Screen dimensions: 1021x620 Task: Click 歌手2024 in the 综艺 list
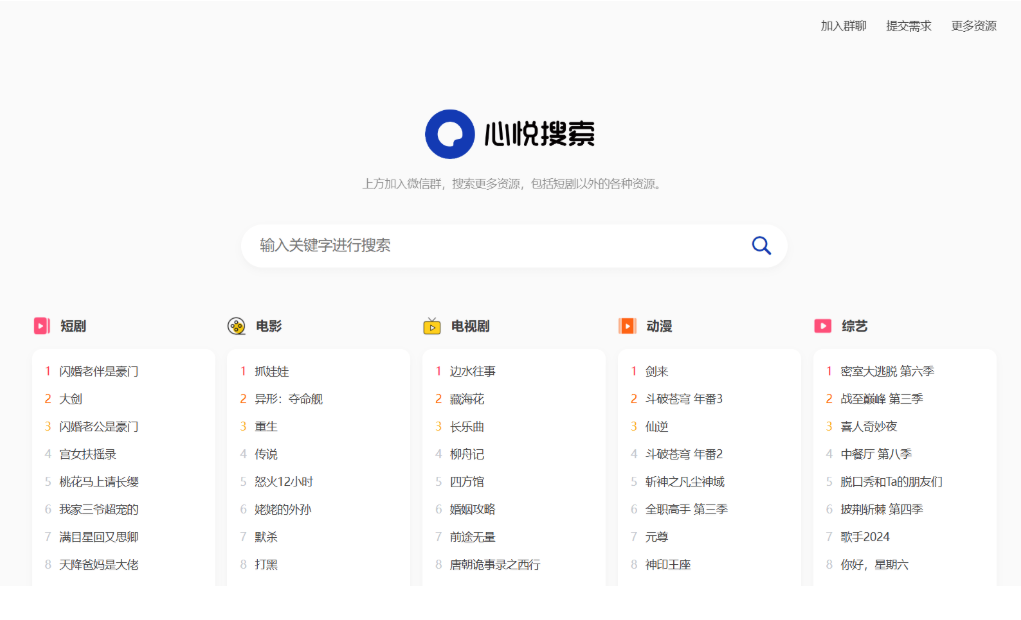pyautogui.click(x=865, y=537)
